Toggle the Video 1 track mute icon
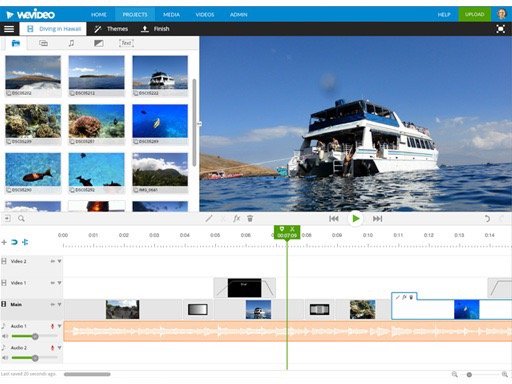This screenshot has height=384, width=512. tap(53, 283)
